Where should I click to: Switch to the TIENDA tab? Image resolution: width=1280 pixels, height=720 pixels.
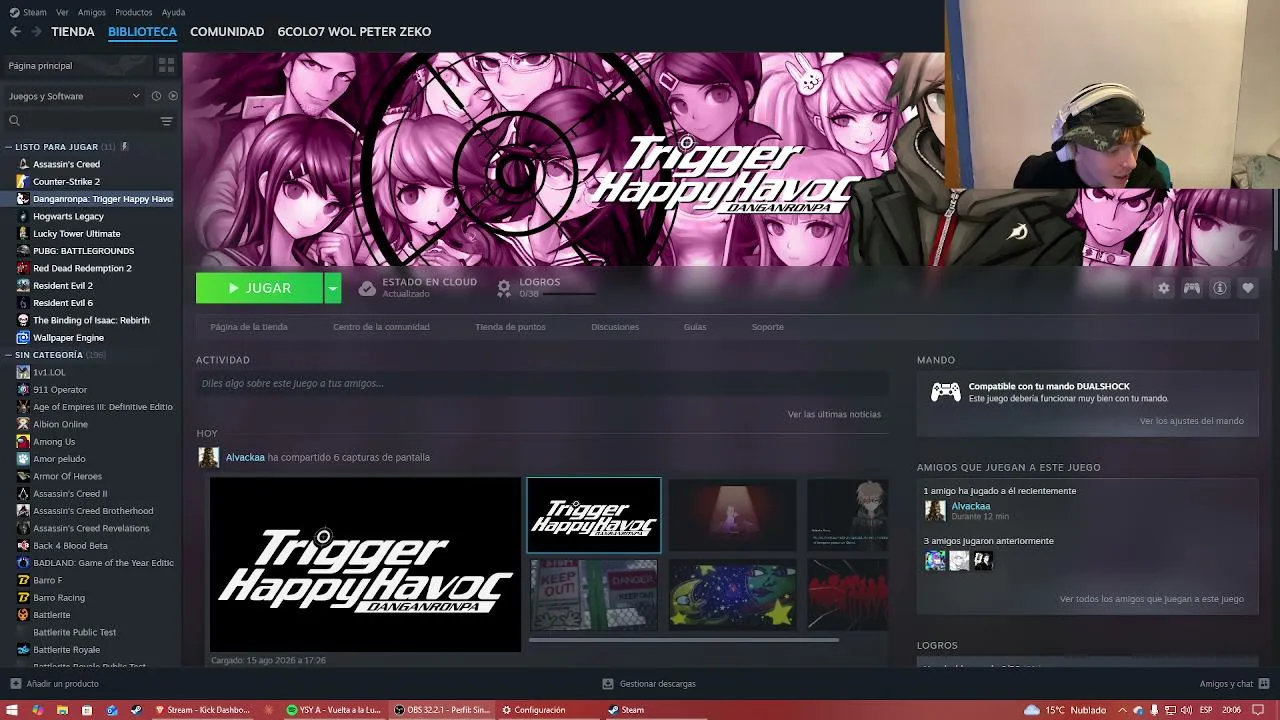click(73, 32)
